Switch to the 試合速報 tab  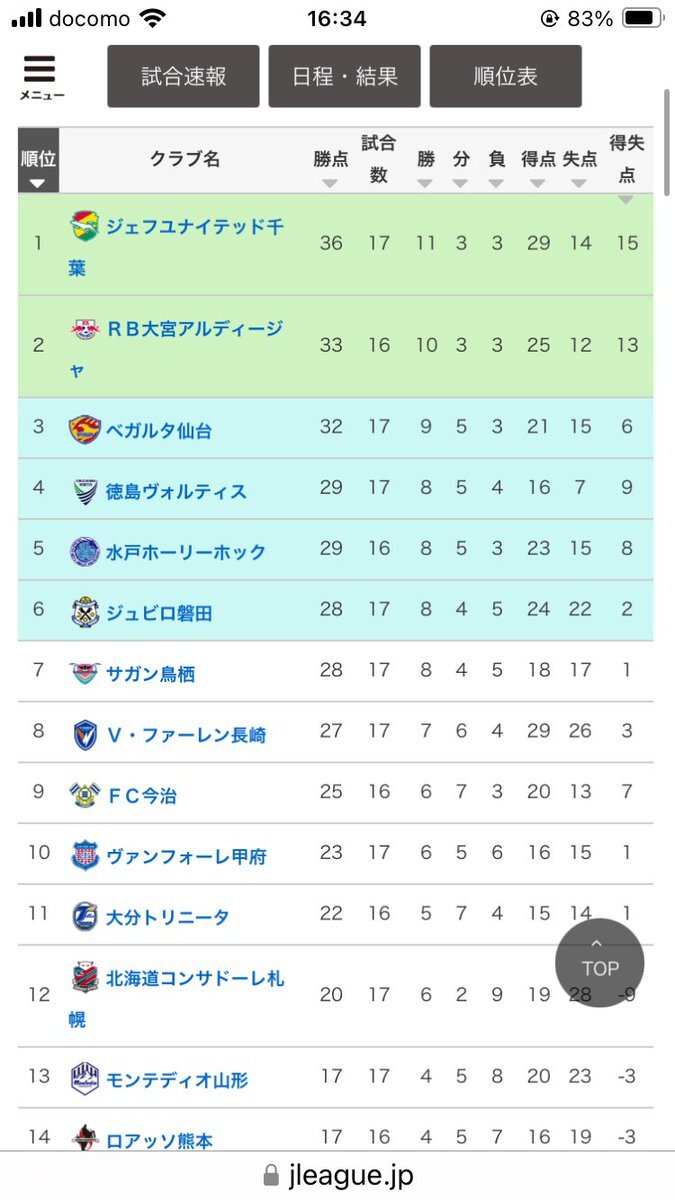point(183,76)
